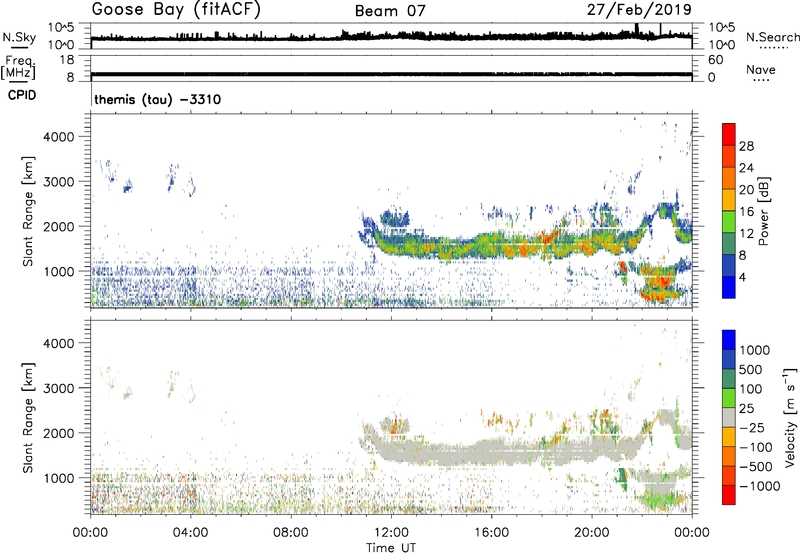Viewport: 800px width, 554px height.
Task: Click the "Goose Bay (fitACF)" plot title
Action: coord(176,9)
